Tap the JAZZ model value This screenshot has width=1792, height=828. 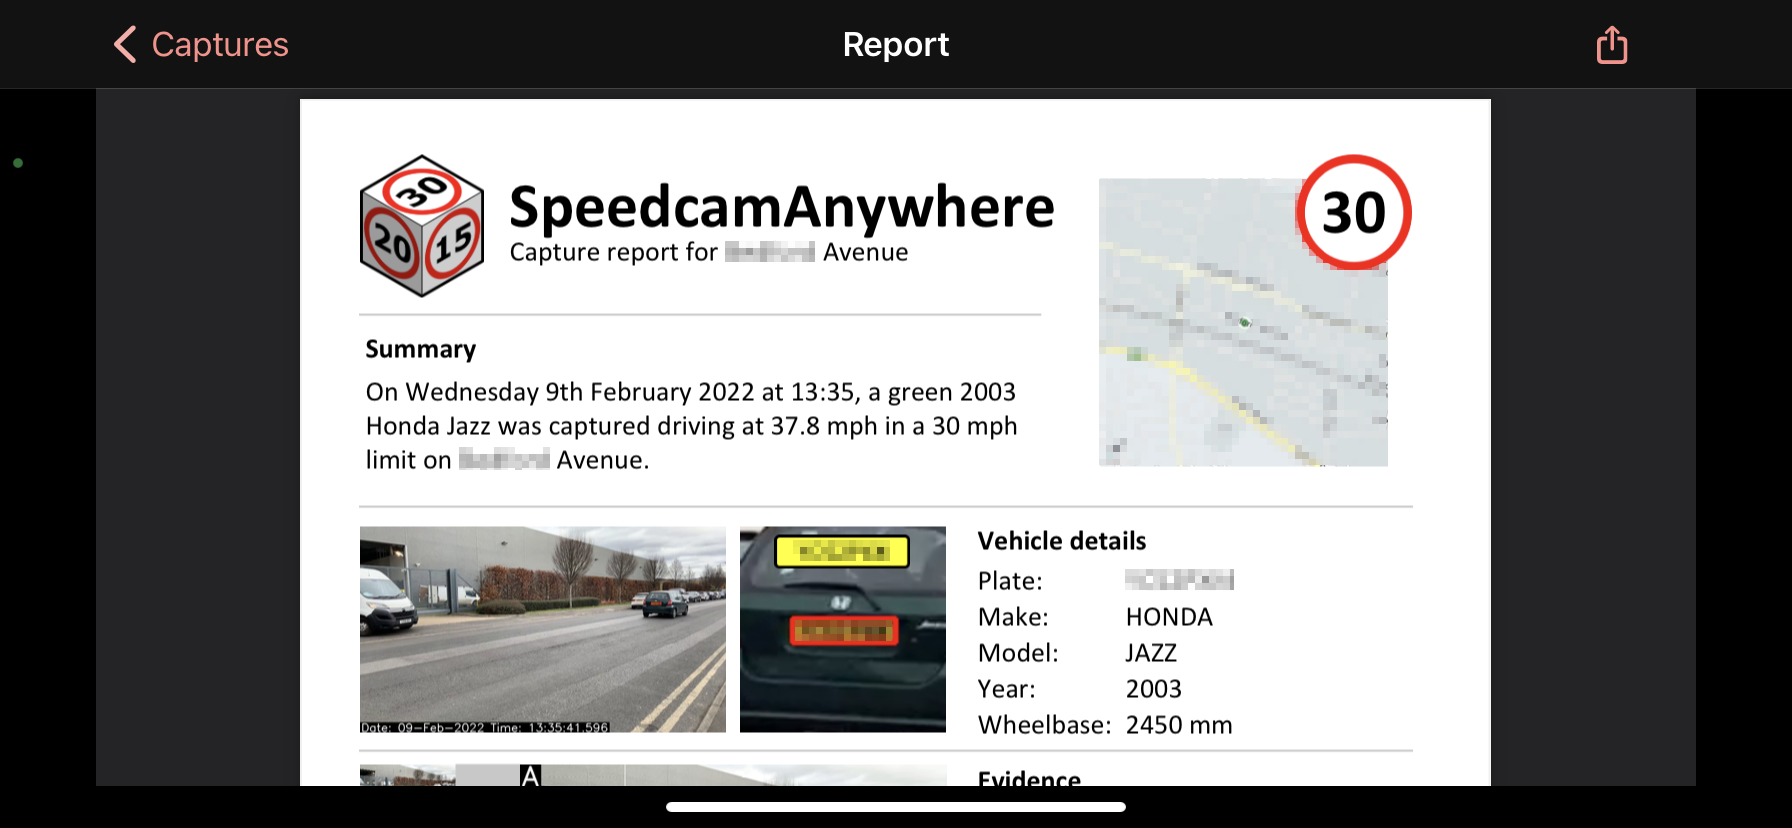click(x=1151, y=653)
